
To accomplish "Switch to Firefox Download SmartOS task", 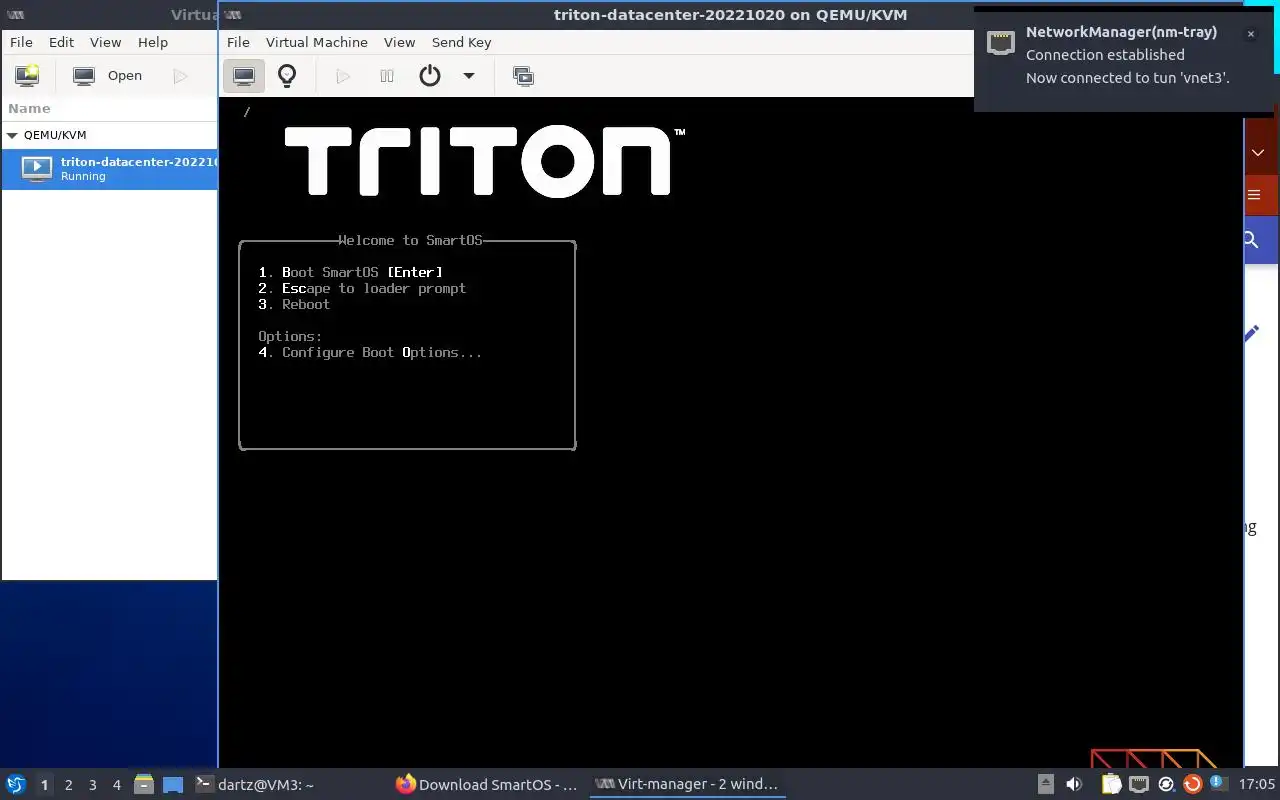I will tap(487, 784).
